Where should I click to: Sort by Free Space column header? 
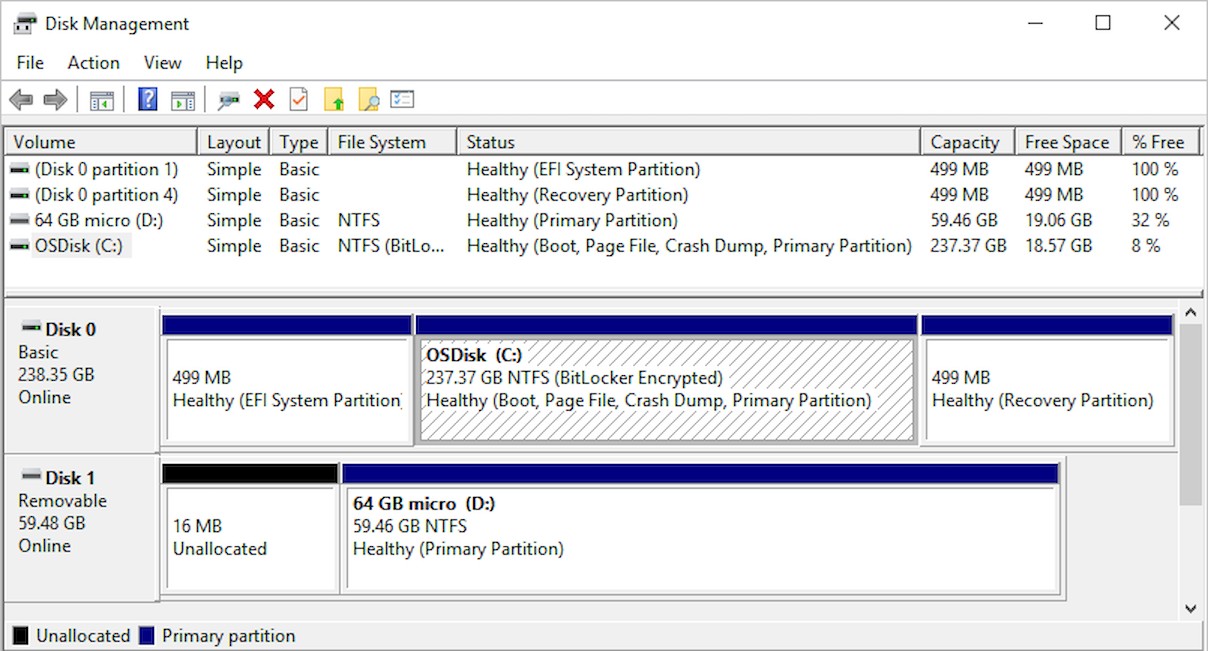tap(1066, 142)
